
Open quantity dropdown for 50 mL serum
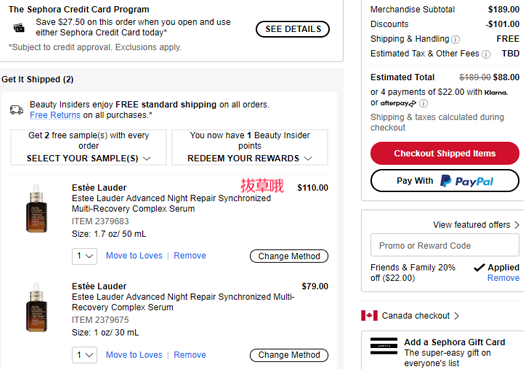click(x=84, y=256)
